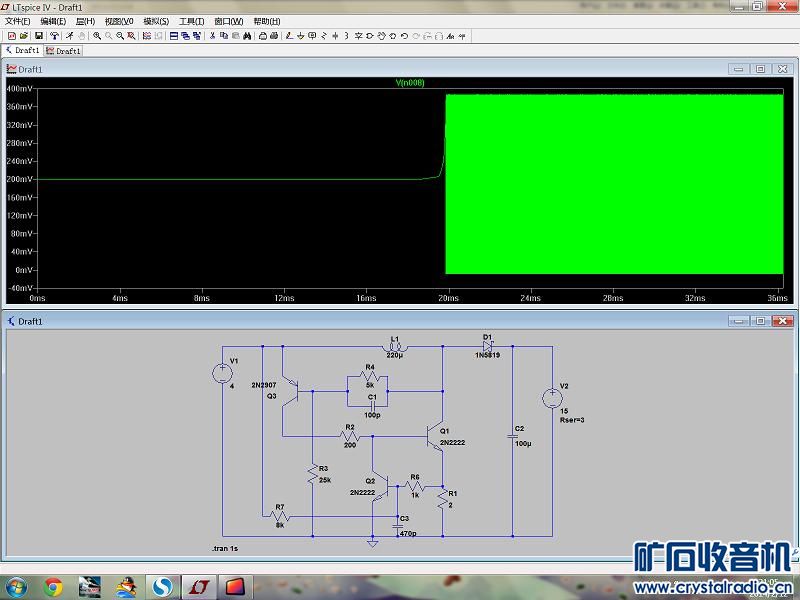Click the .tran 1s directive text

226,549
